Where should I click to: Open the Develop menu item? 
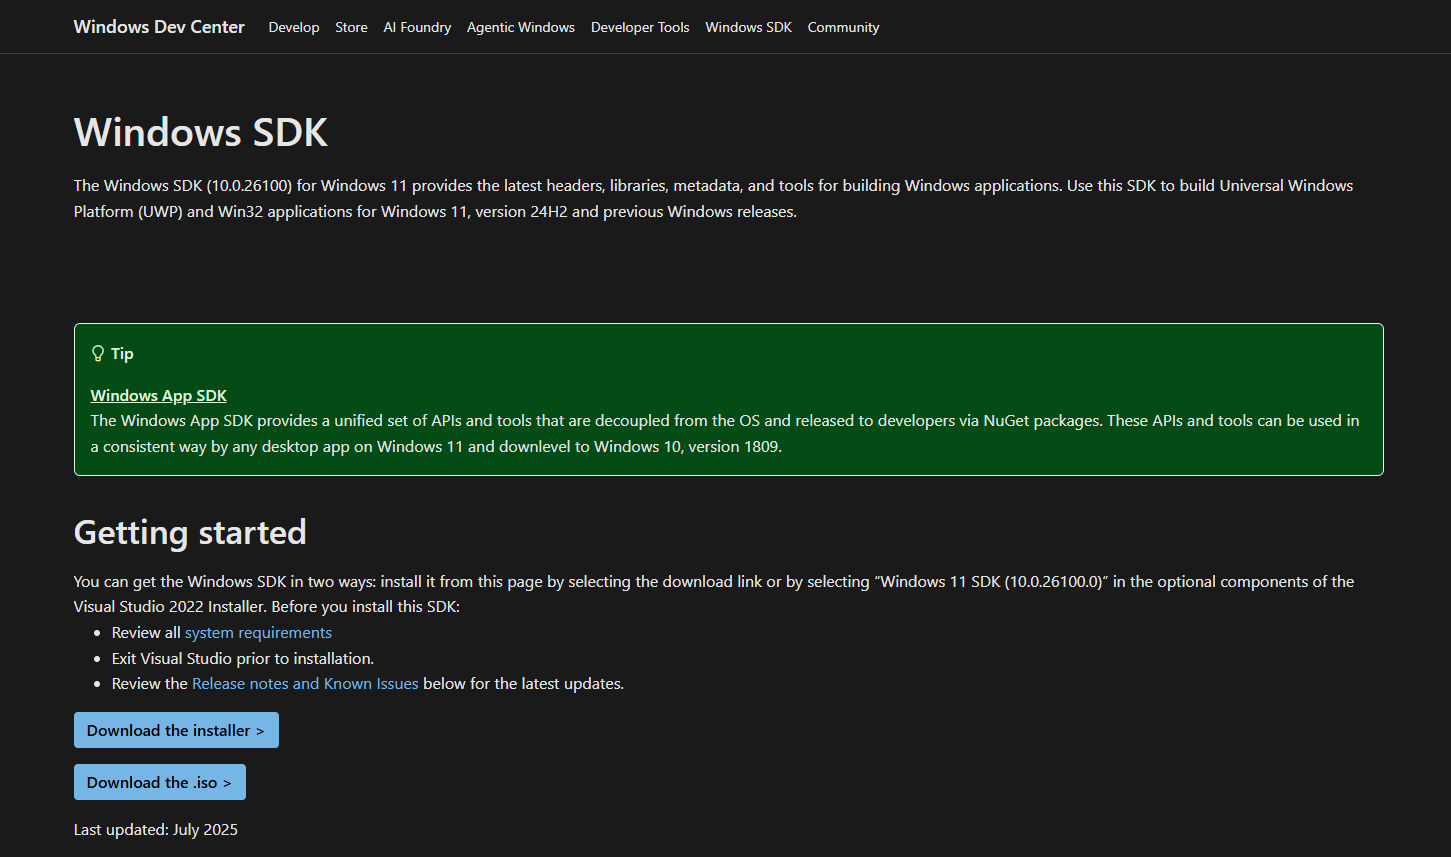(x=294, y=27)
